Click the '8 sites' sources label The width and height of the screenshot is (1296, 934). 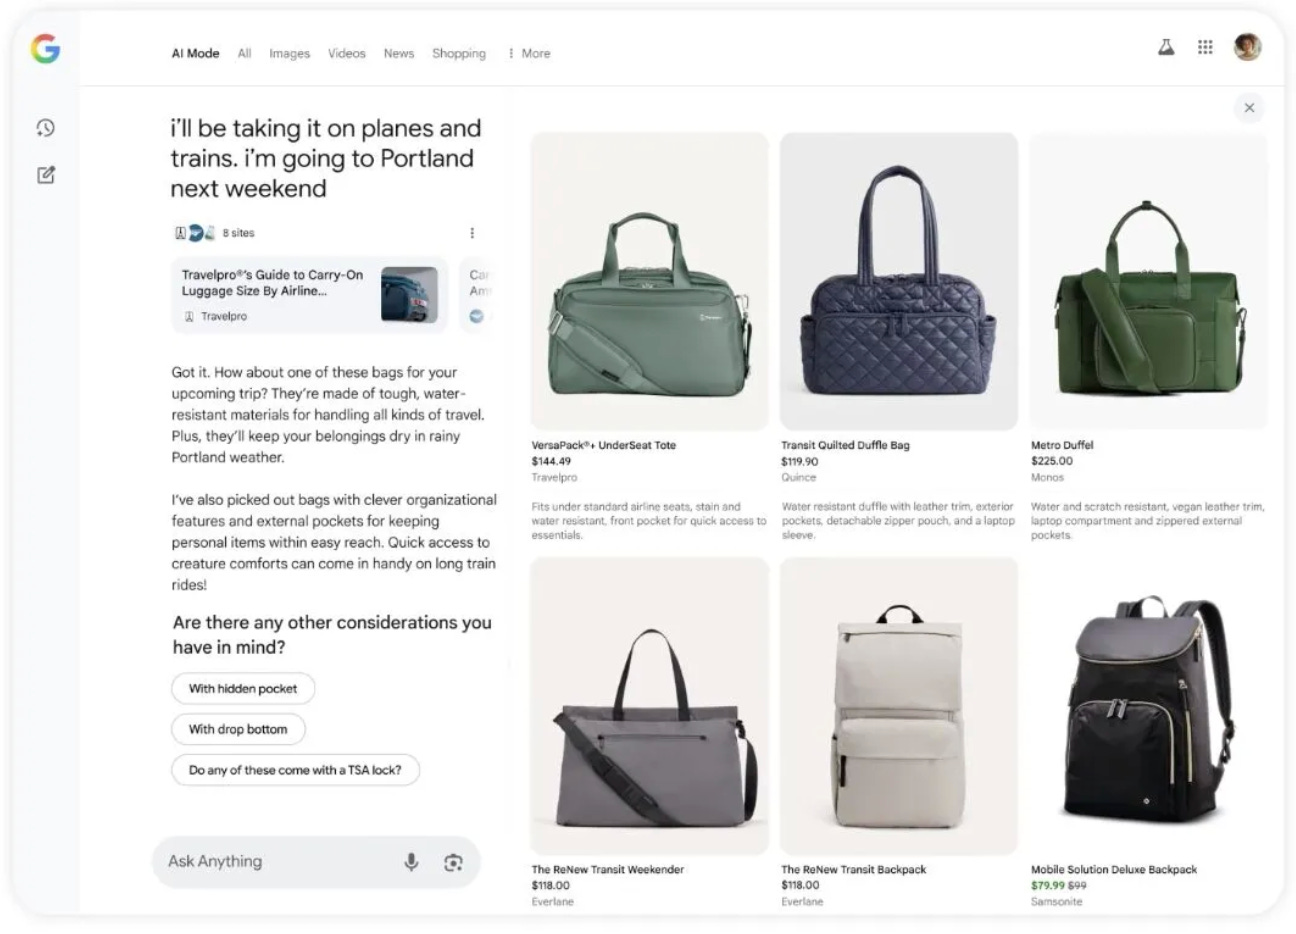239,233
